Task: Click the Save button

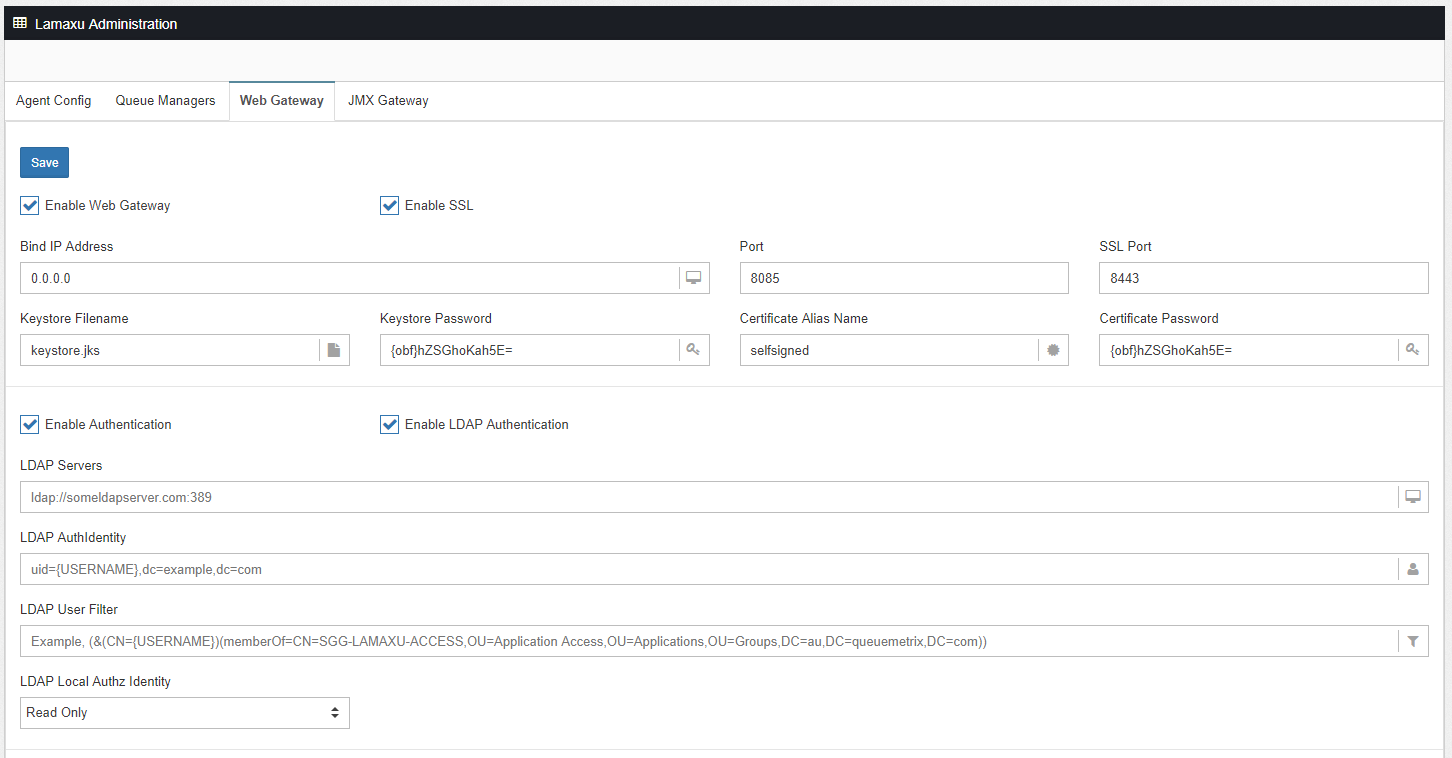Action: click(x=44, y=163)
